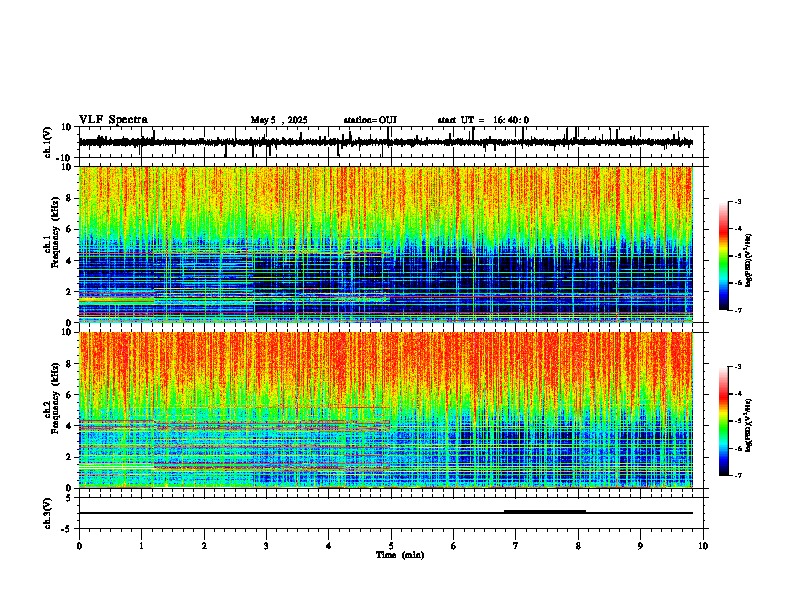Viewport: 792px width, 612px height.
Task: Click the "8" kHz tick on the ch.1 frequency axis
Action: point(69,198)
